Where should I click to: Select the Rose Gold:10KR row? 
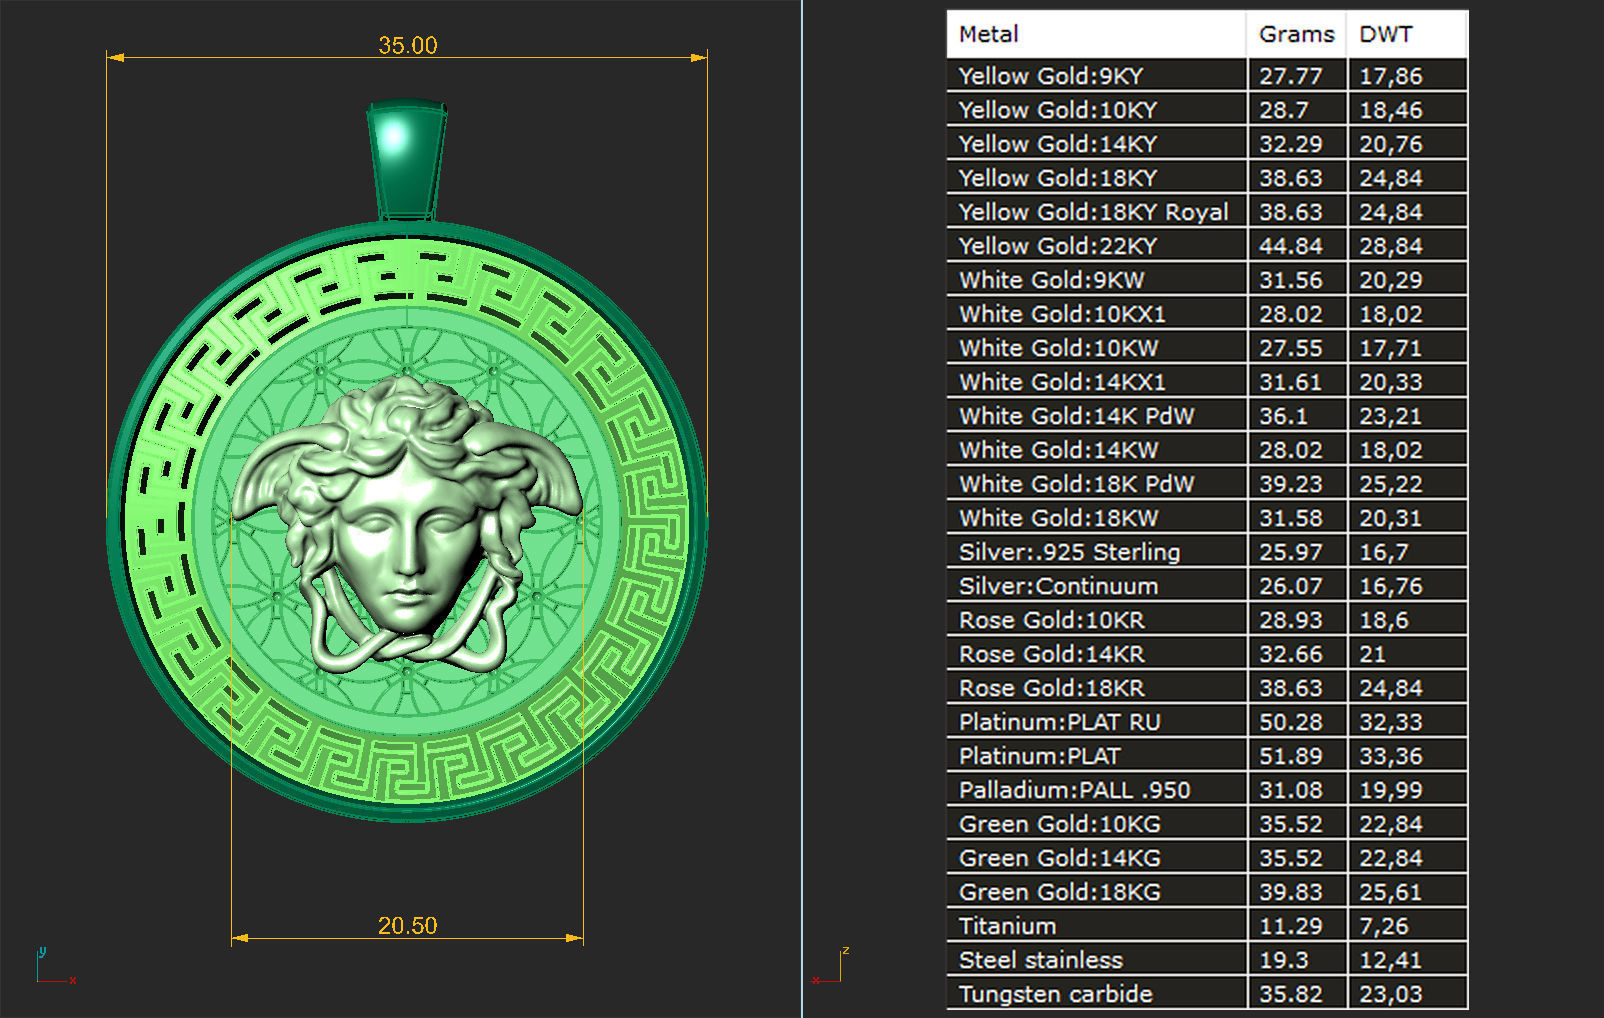coord(1207,620)
